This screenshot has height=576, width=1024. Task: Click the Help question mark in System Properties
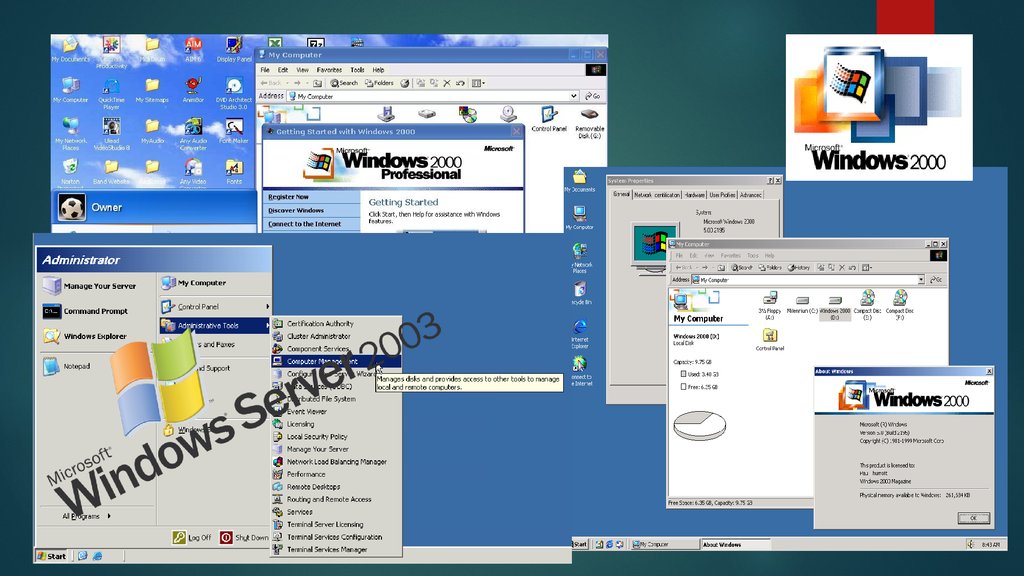[x=769, y=181]
